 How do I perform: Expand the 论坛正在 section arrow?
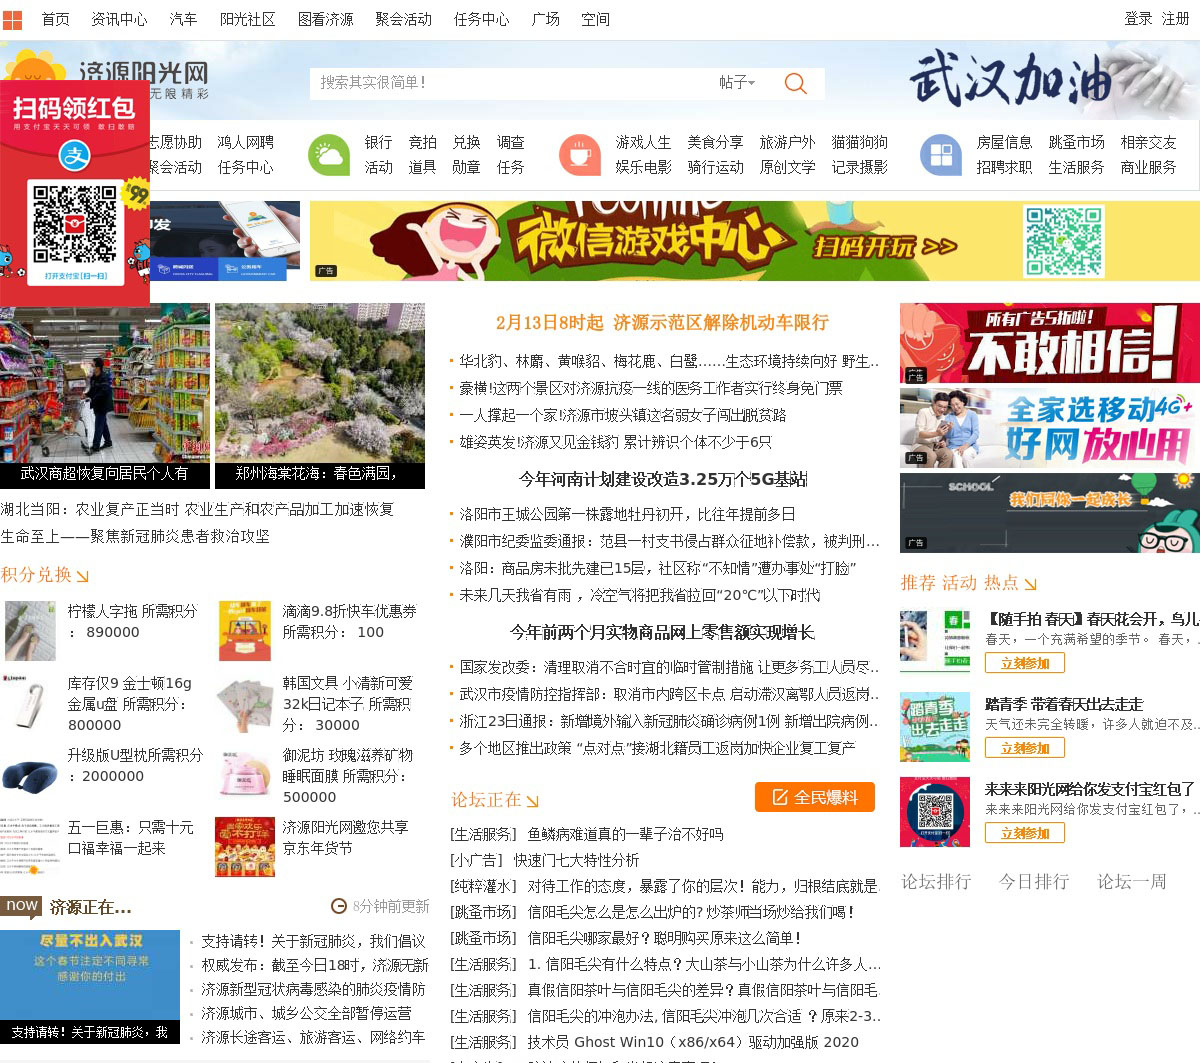[x=533, y=801]
